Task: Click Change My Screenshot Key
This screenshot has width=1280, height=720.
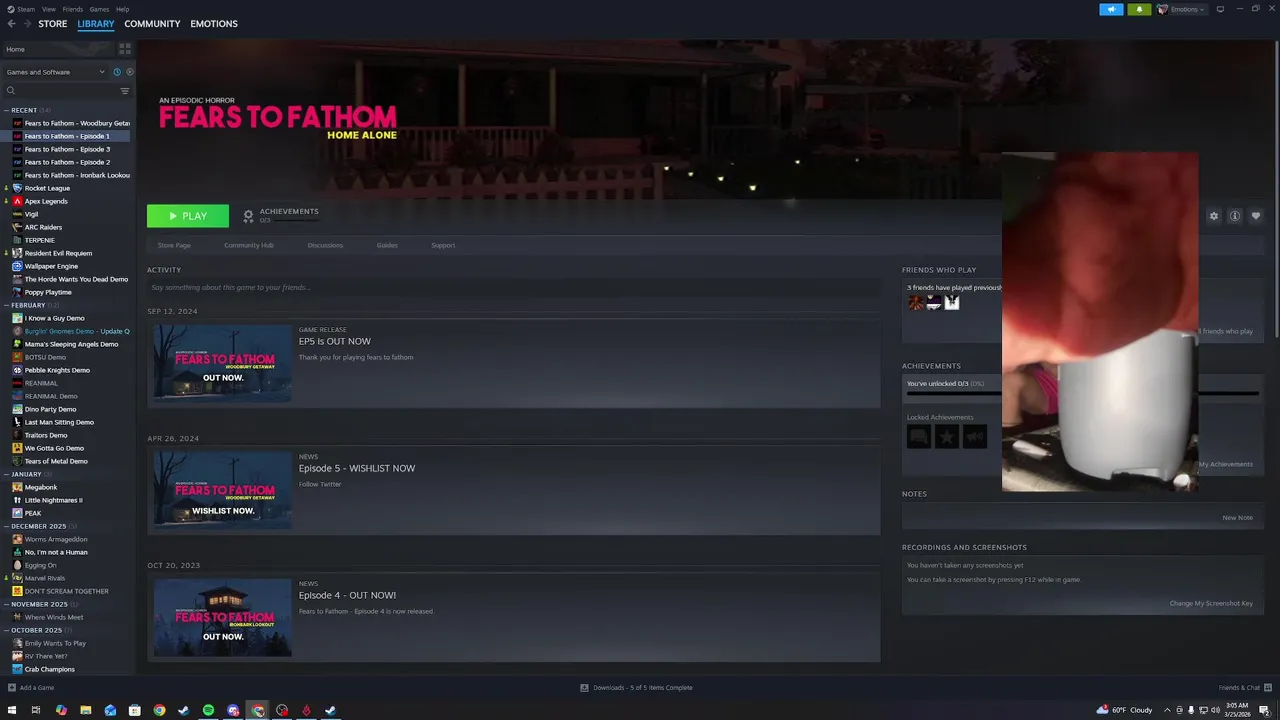Action: click(x=1211, y=604)
